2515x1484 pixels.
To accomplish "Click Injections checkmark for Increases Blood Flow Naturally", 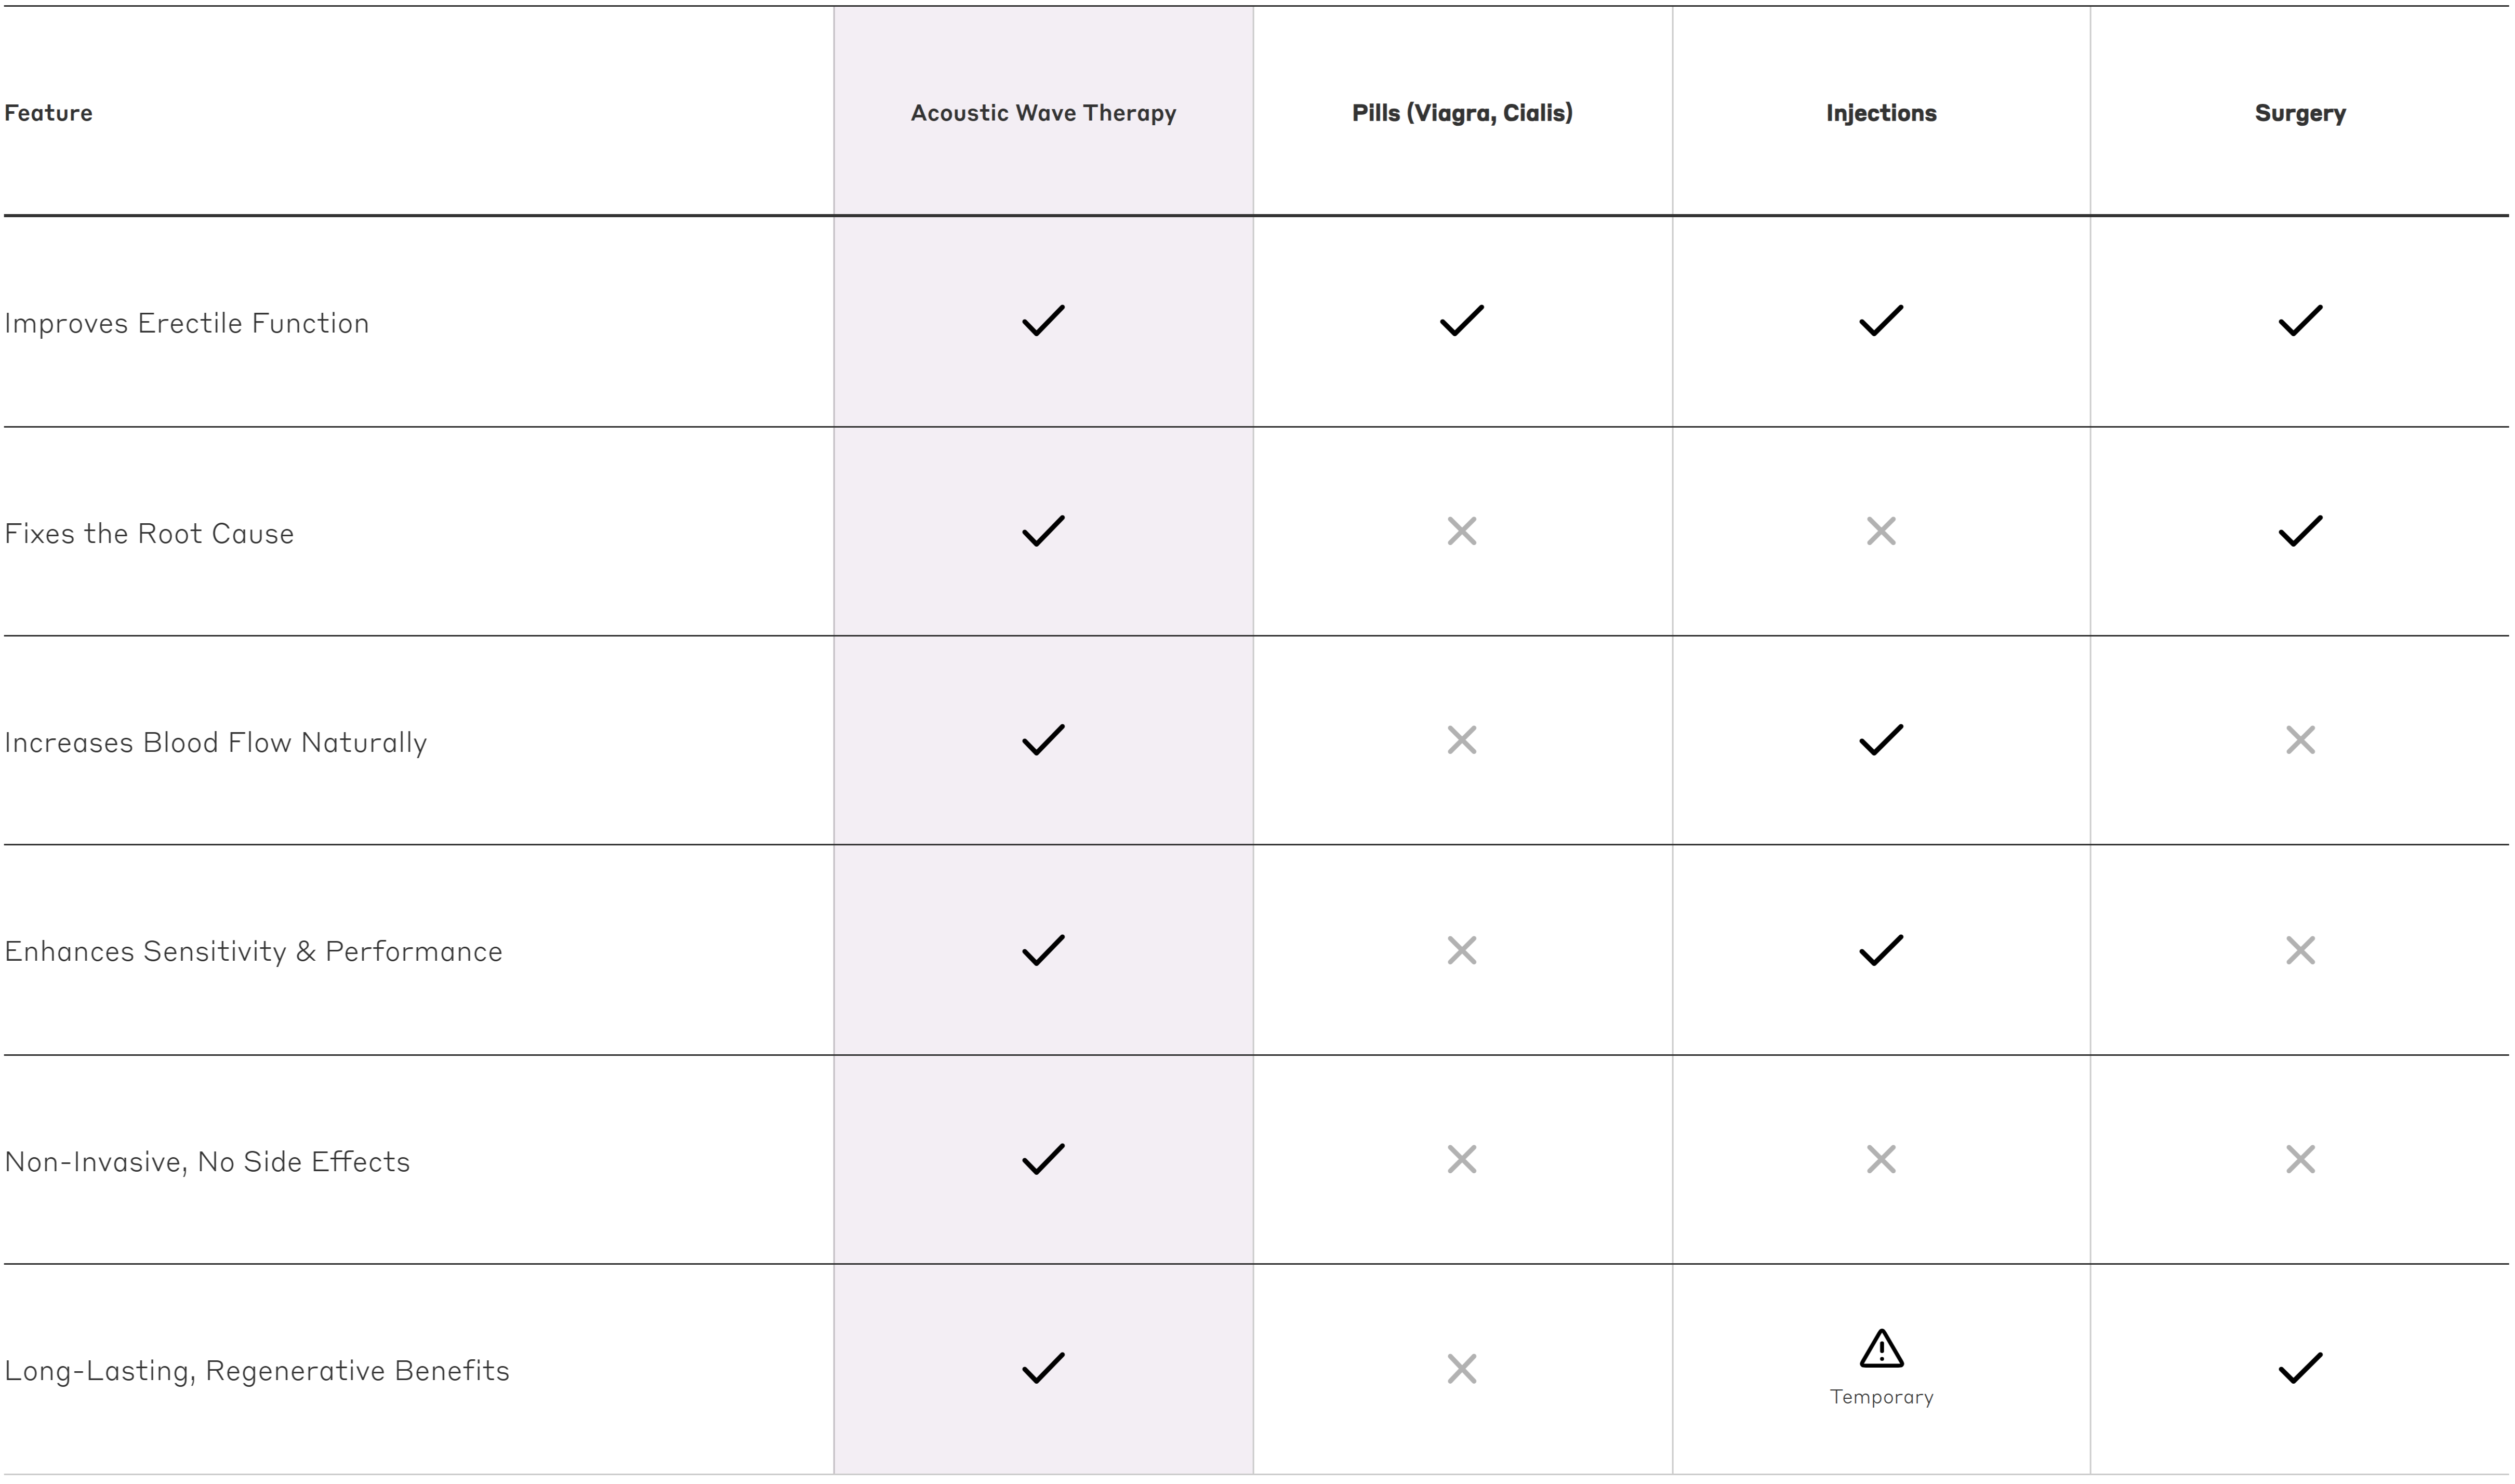I will [x=1880, y=740].
